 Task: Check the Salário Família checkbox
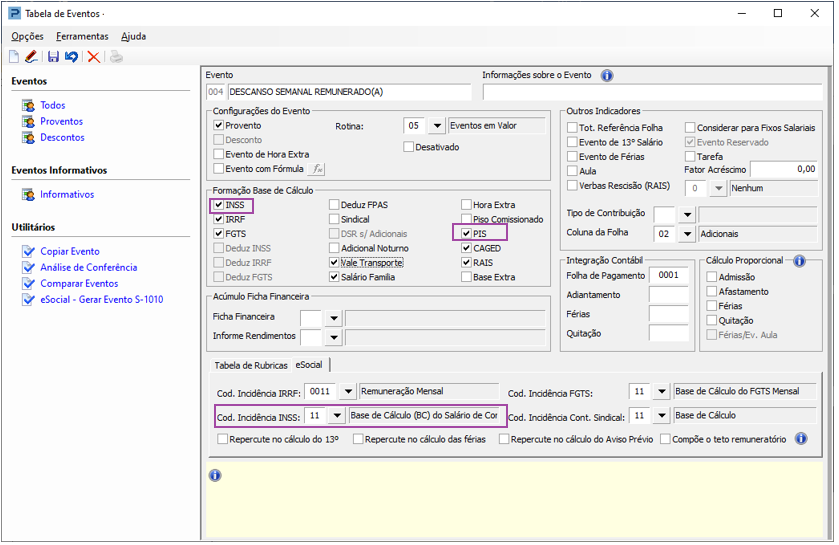(334, 277)
